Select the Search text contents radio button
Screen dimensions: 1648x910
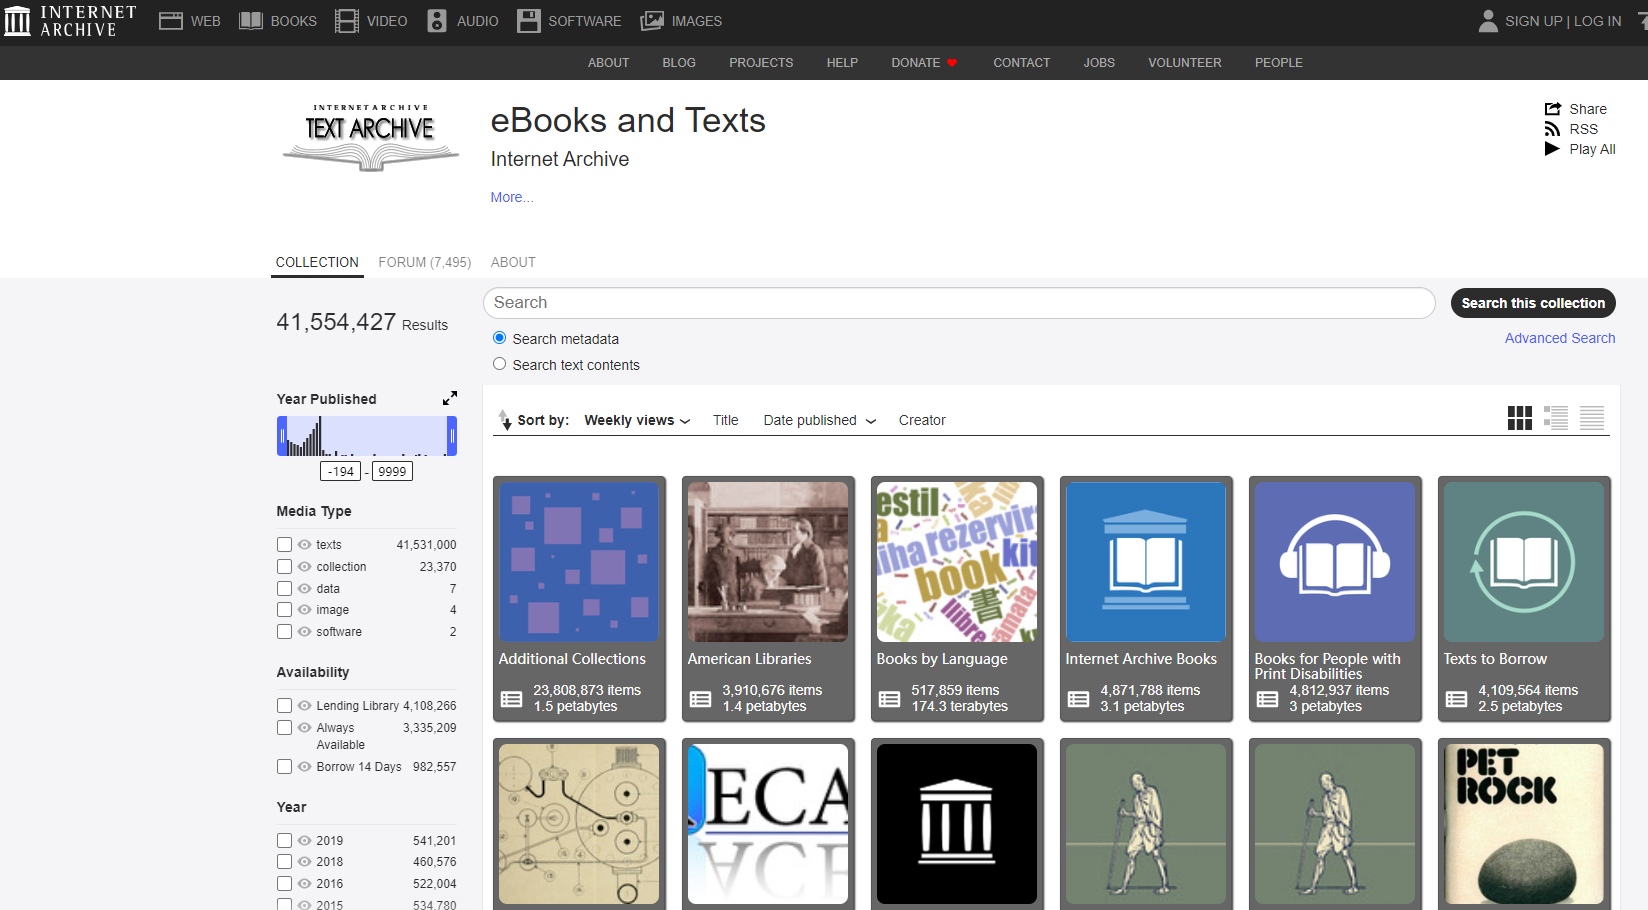499,364
